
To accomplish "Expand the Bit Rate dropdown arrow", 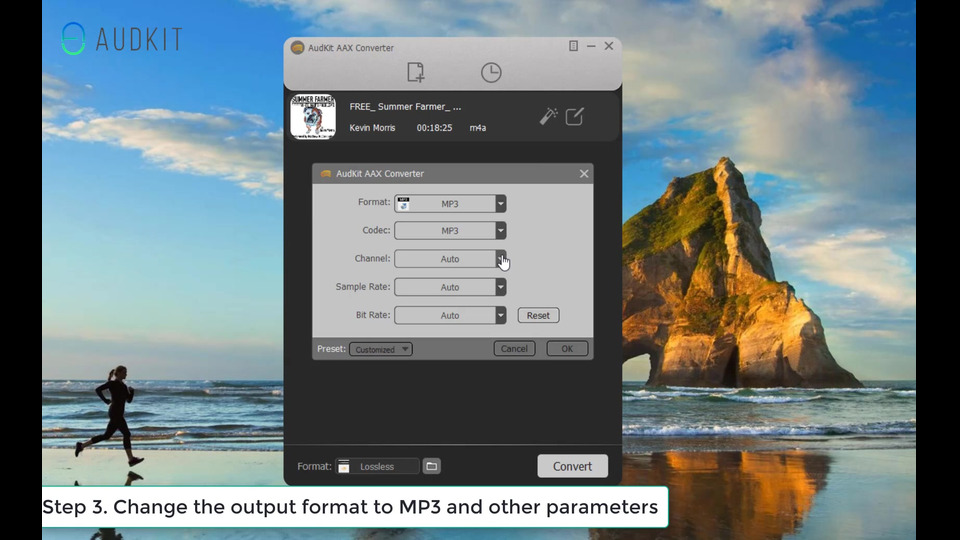I will [501, 315].
